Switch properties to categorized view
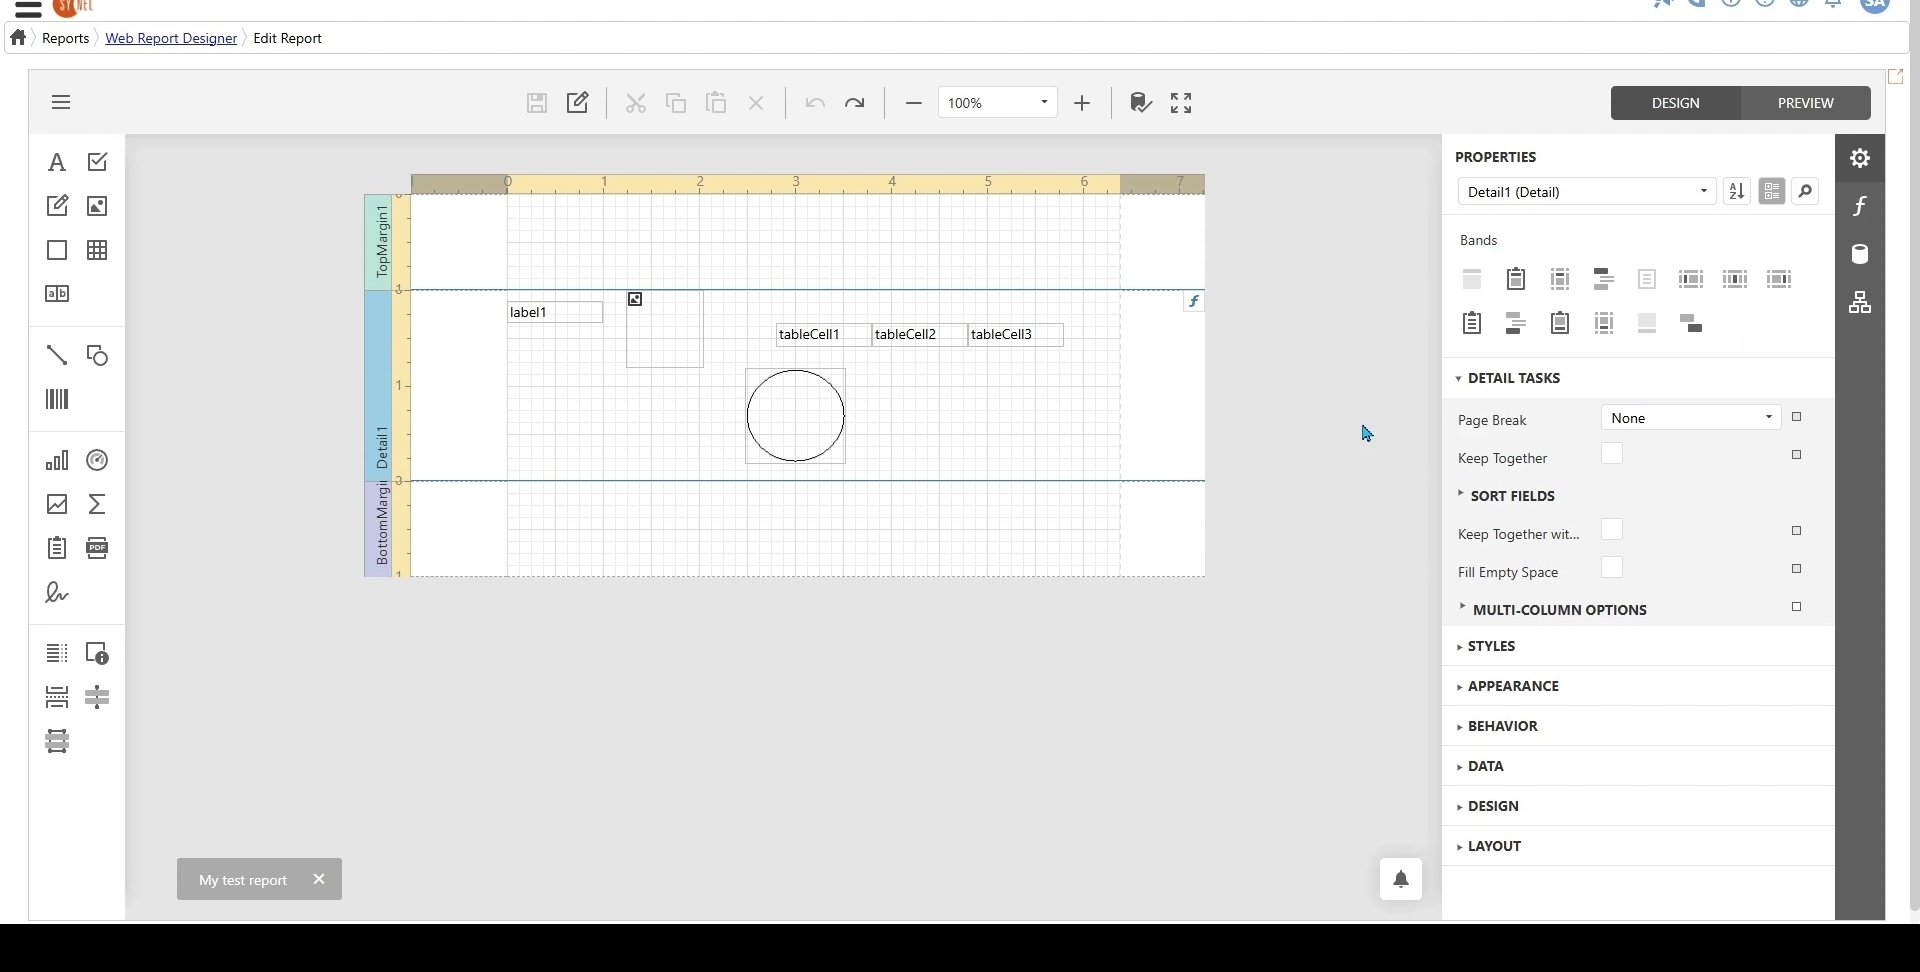The width and height of the screenshot is (1920, 972). coord(1772,191)
